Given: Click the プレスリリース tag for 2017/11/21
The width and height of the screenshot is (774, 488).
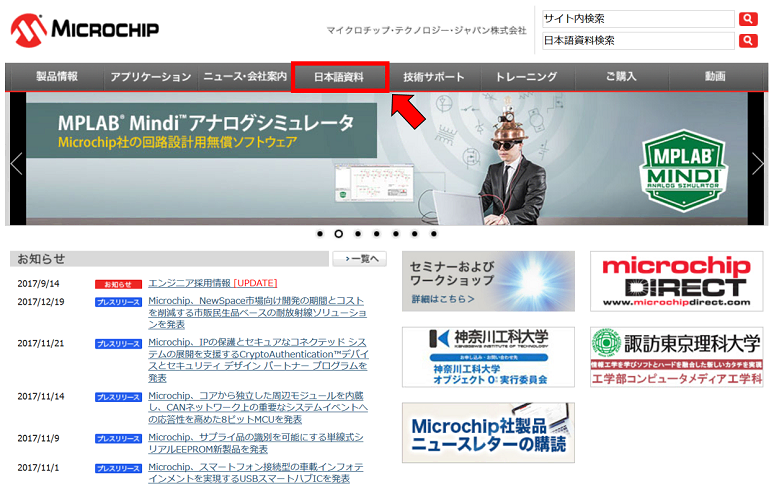Looking at the screenshot, I should [x=118, y=344].
